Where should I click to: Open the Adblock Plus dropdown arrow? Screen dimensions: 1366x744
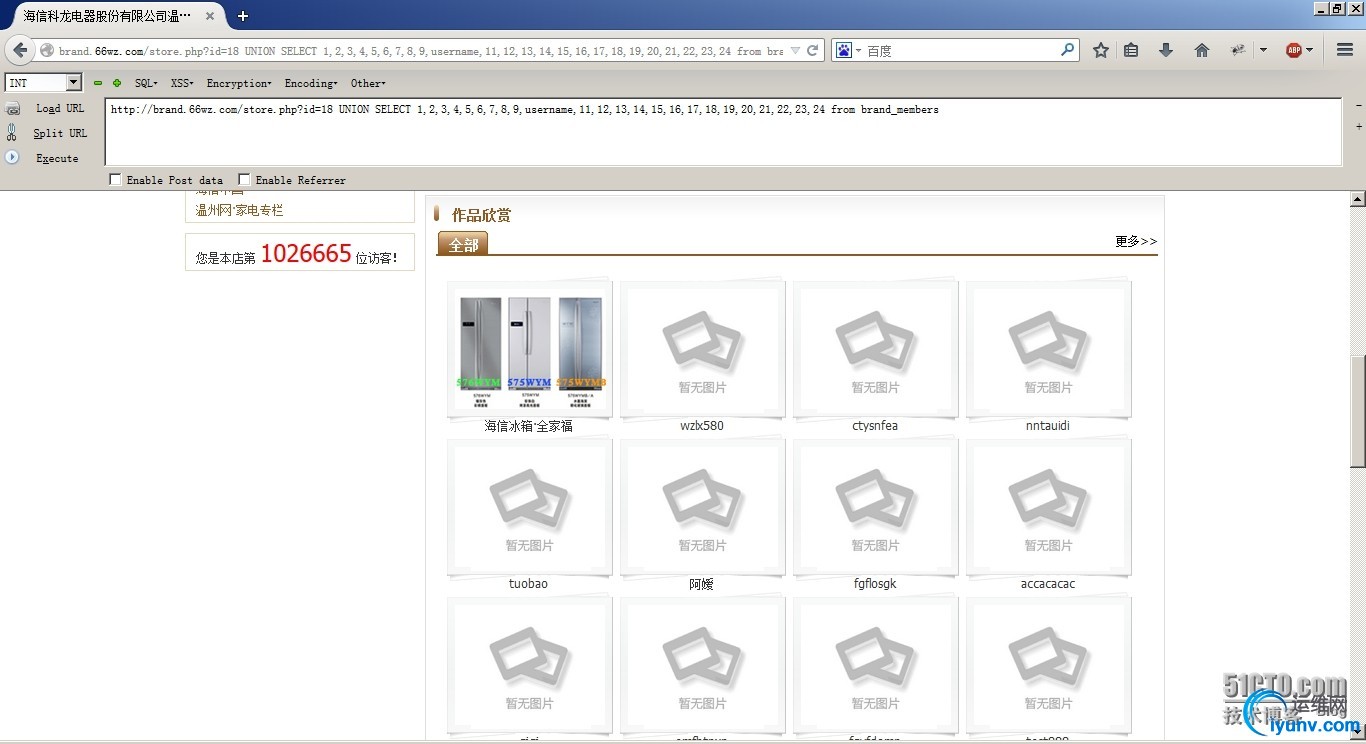point(1309,50)
